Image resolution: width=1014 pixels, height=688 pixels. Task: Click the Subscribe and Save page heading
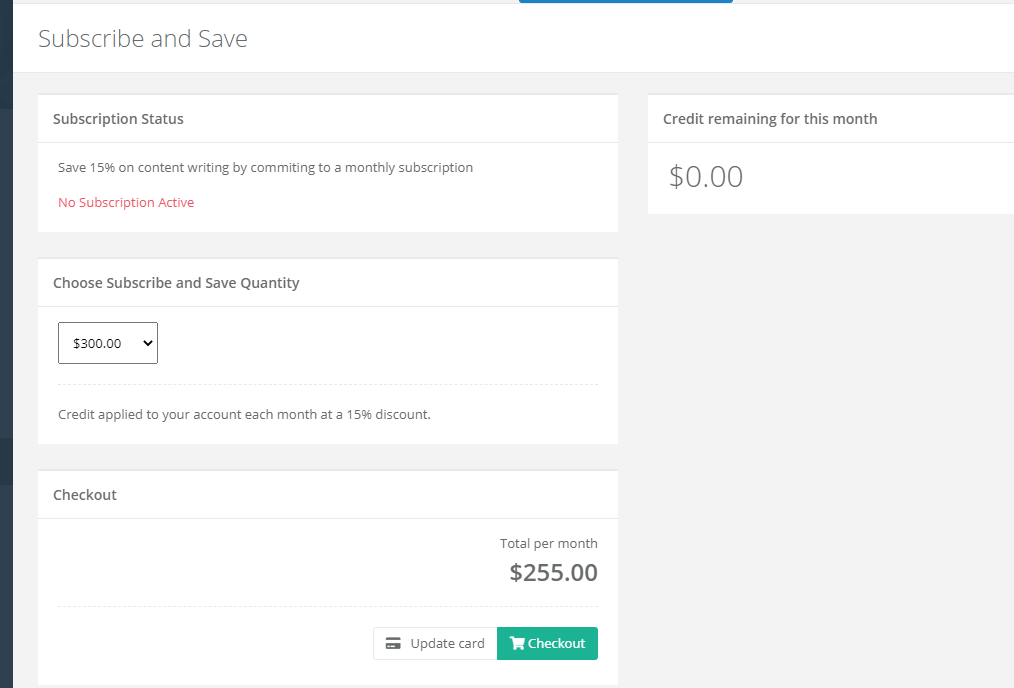143,39
